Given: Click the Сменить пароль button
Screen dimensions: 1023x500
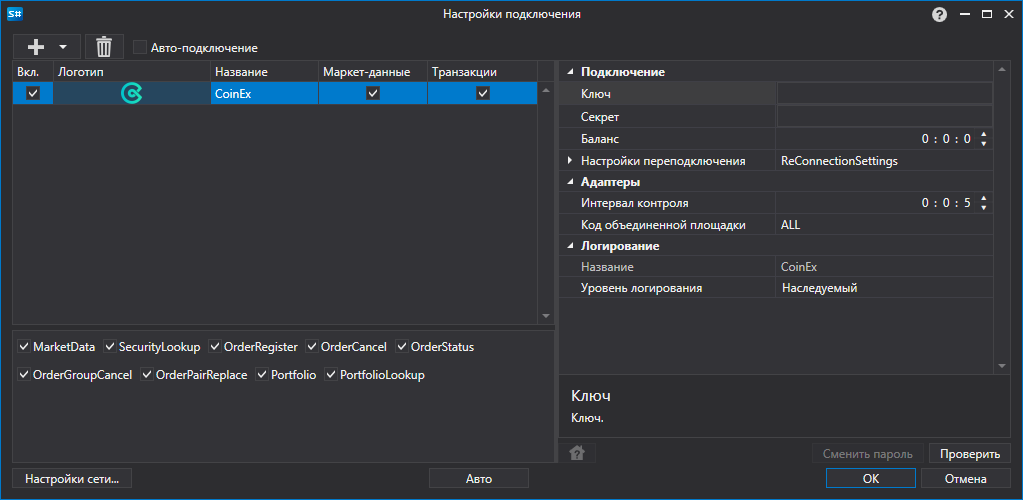Looking at the screenshot, I should coord(867,454).
